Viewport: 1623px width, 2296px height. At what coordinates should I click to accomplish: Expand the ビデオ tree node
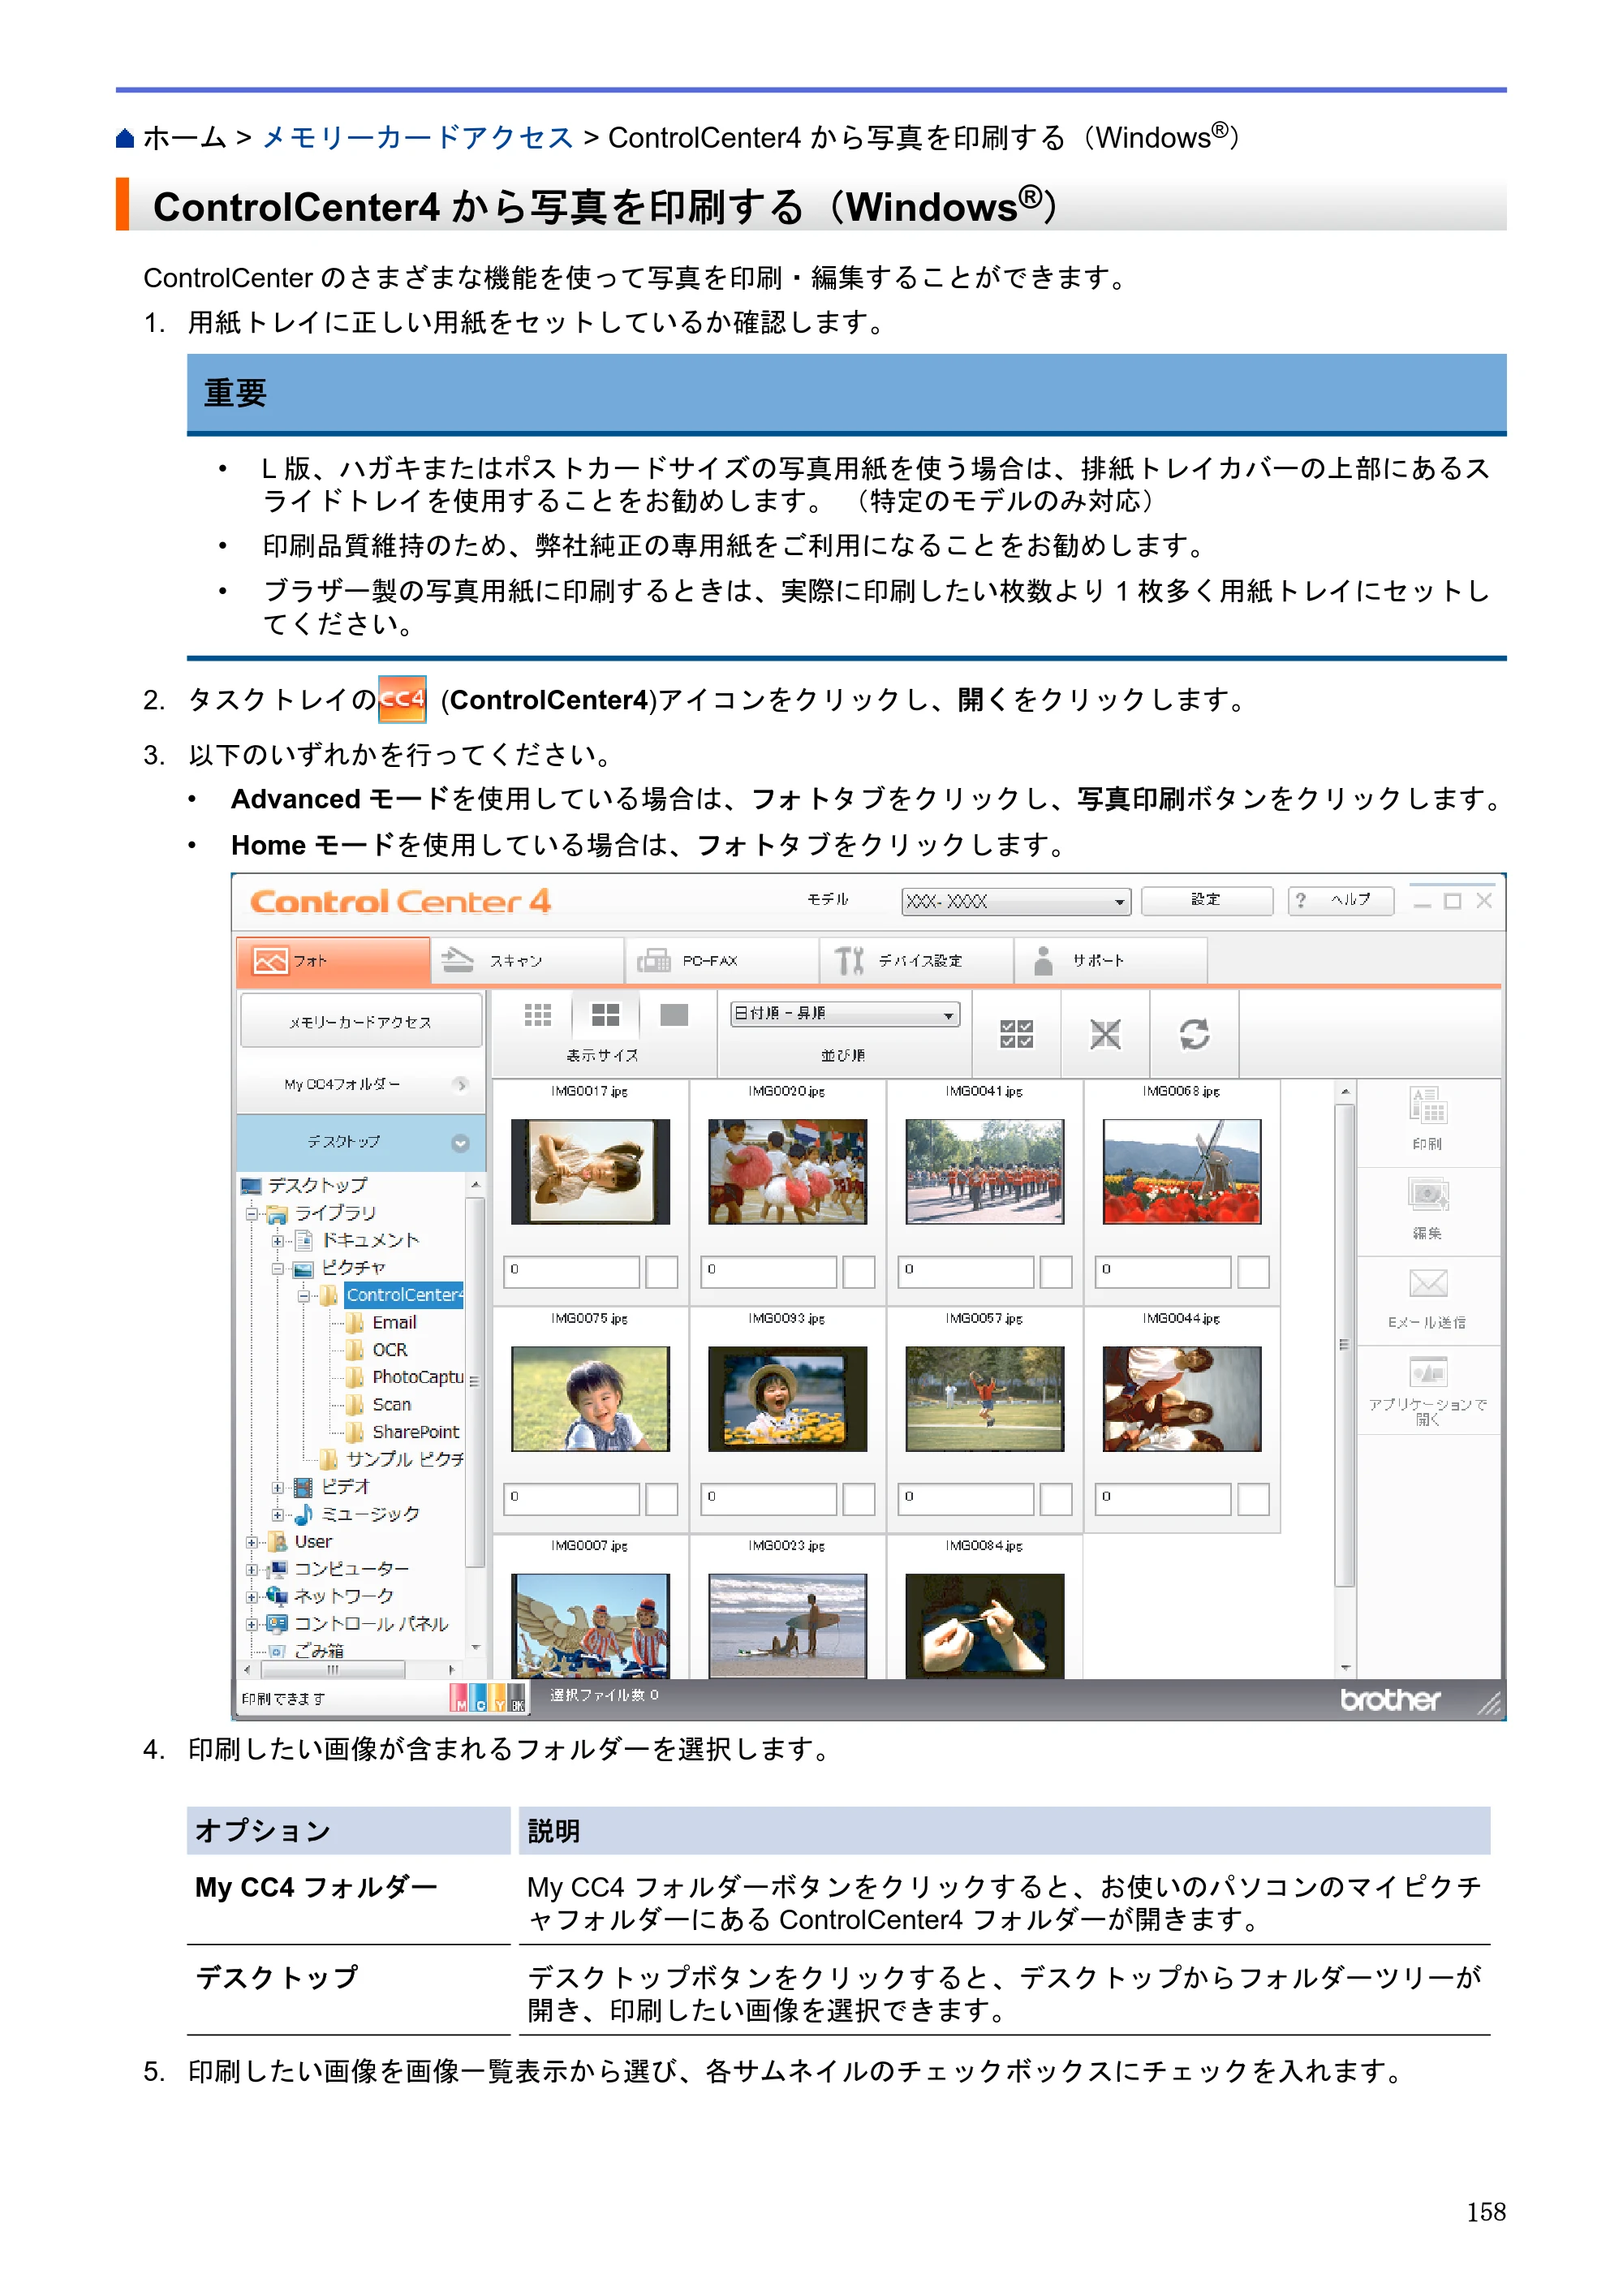coord(277,1487)
